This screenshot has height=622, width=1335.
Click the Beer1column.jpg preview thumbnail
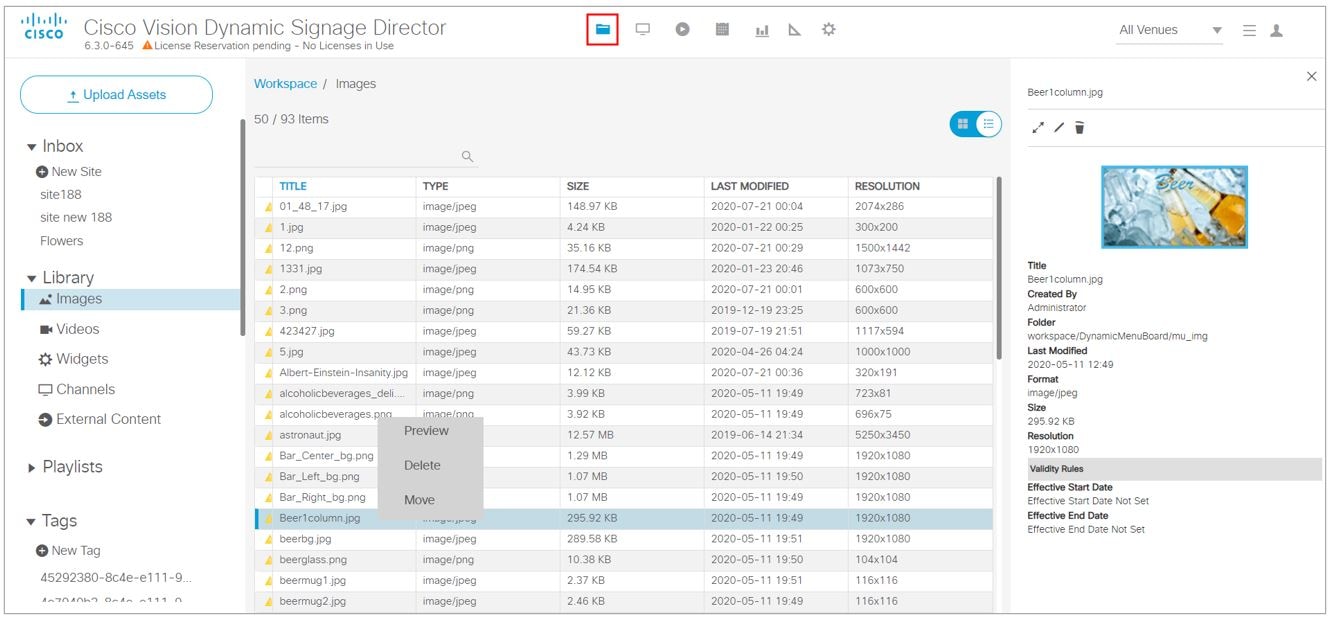tap(1174, 207)
